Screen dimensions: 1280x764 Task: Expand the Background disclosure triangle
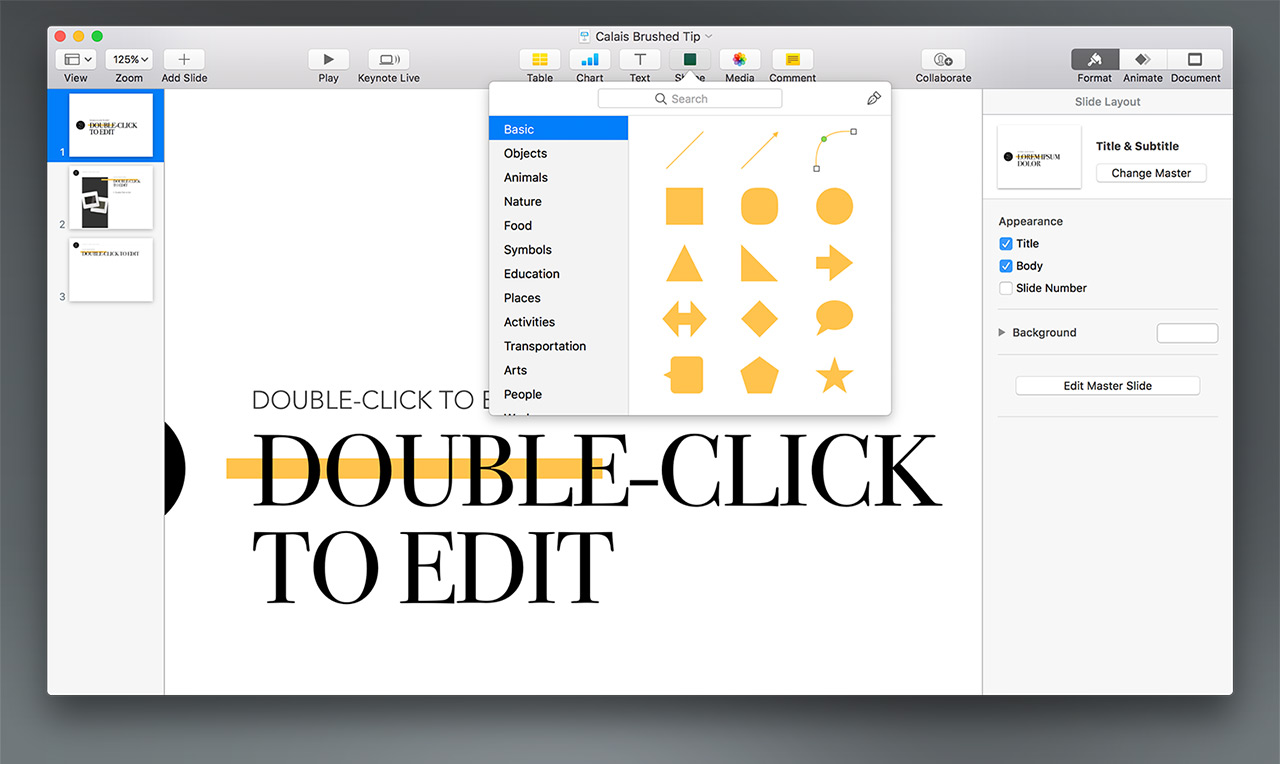pos(1002,333)
